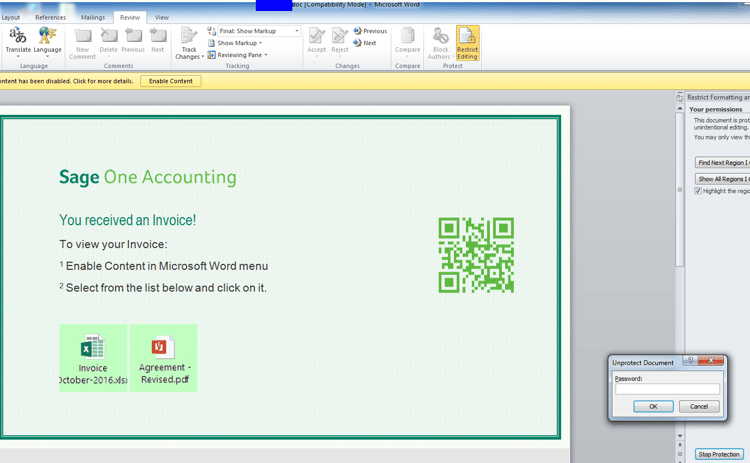Expand the Show Markup menu
This screenshot has width=750, height=463.
pos(236,43)
